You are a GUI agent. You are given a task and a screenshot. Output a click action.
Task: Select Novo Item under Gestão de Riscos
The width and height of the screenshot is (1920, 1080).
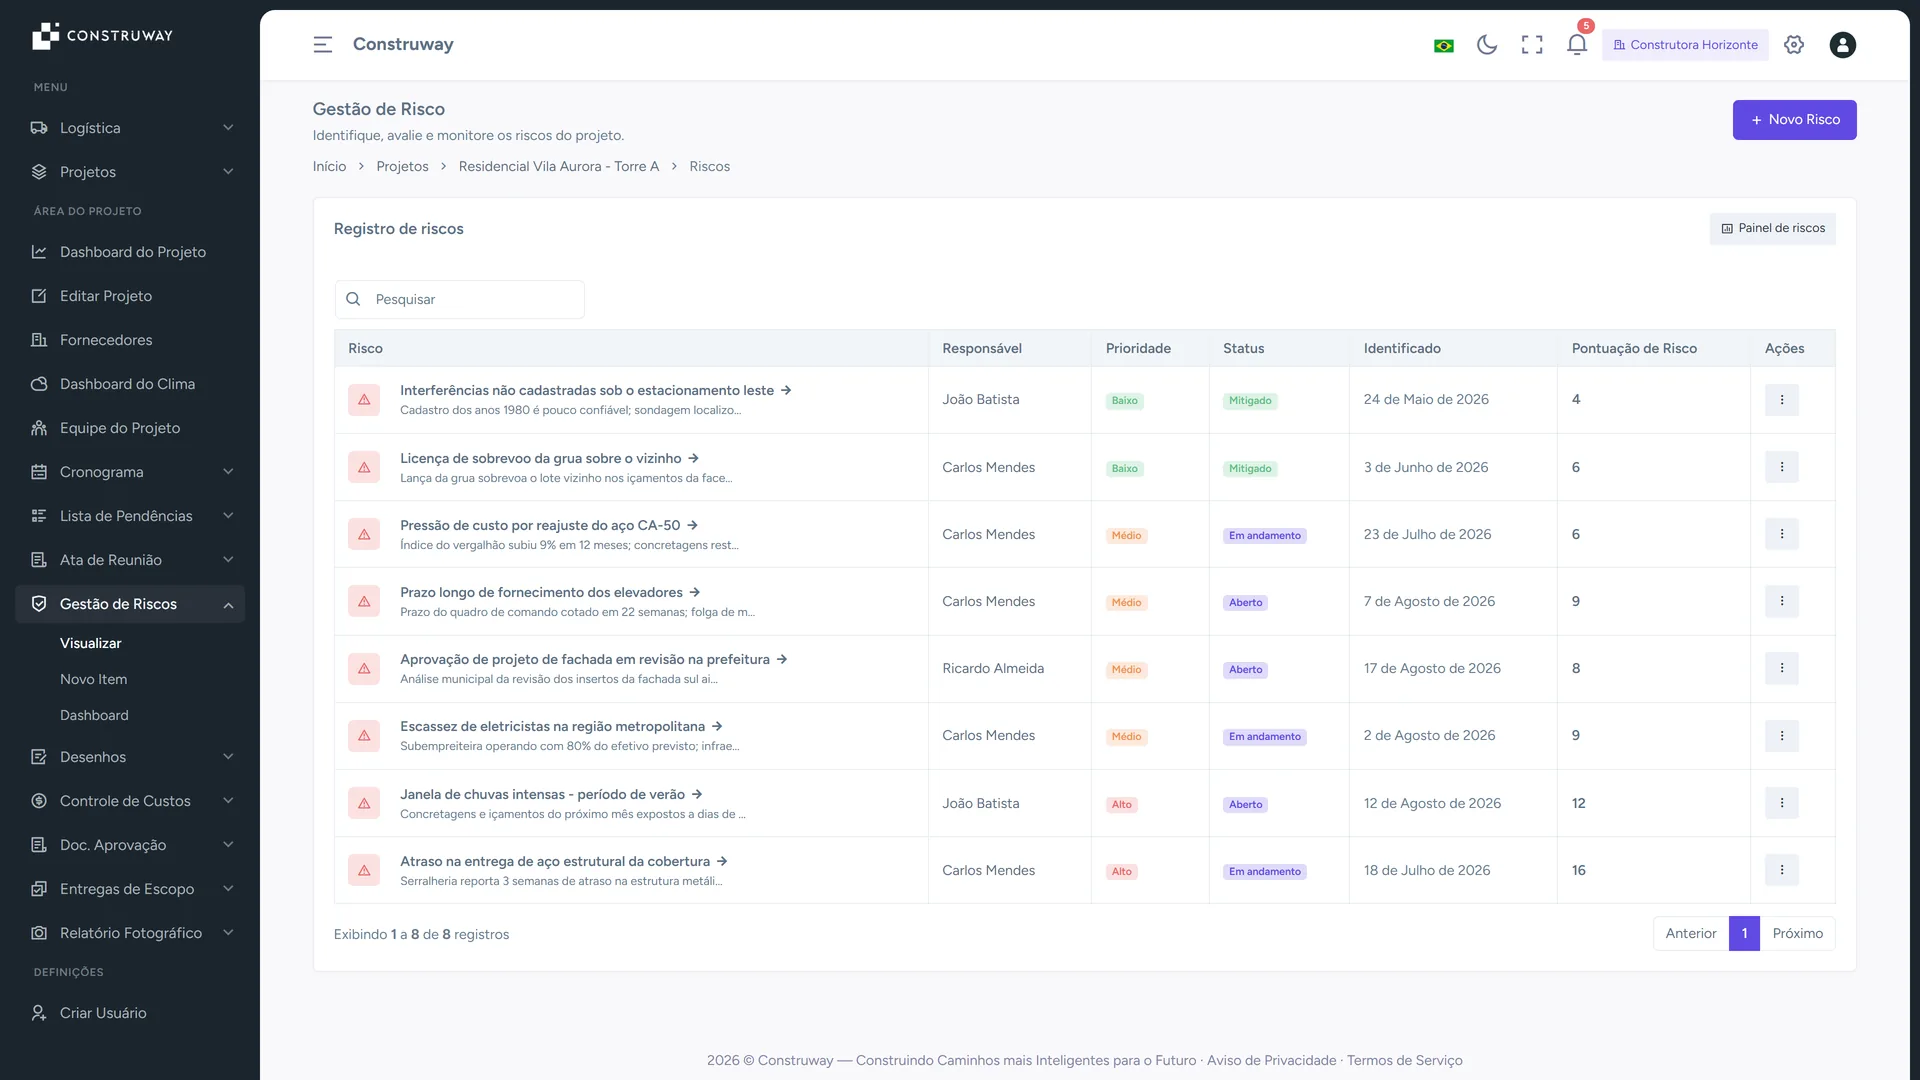point(93,679)
